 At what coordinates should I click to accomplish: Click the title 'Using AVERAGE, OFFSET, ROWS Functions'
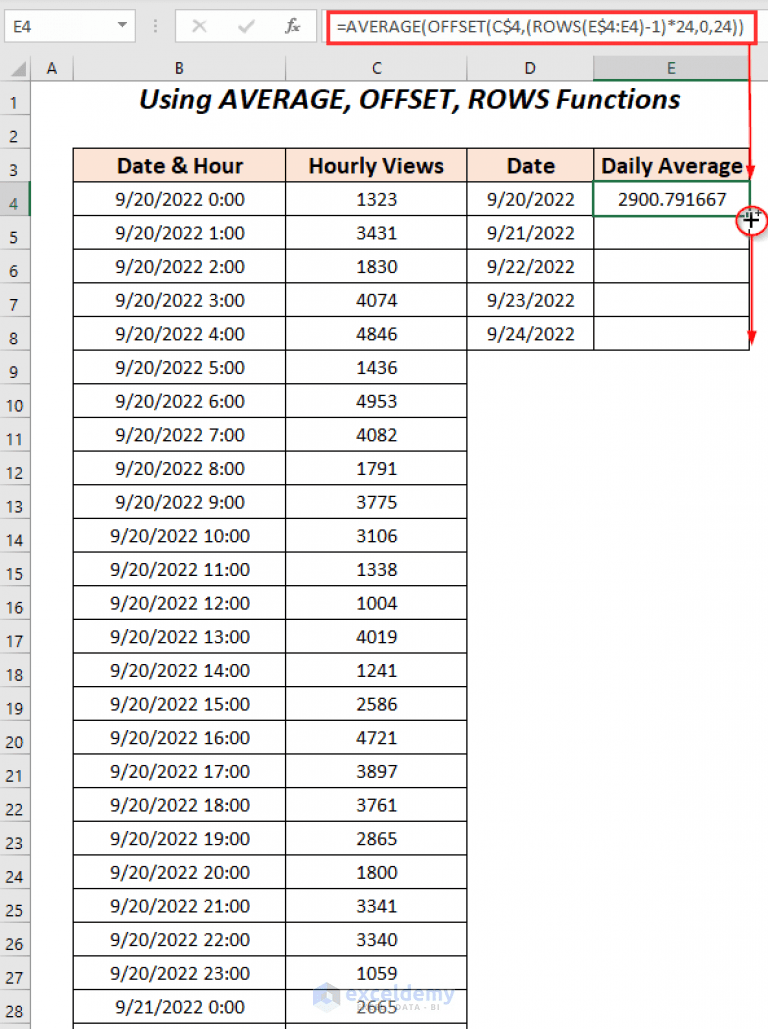(x=410, y=100)
